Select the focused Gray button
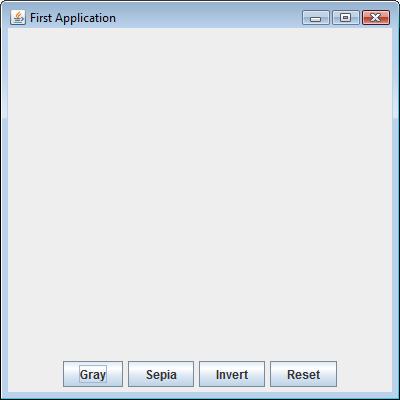This screenshot has width=400, height=400. click(x=93, y=374)
